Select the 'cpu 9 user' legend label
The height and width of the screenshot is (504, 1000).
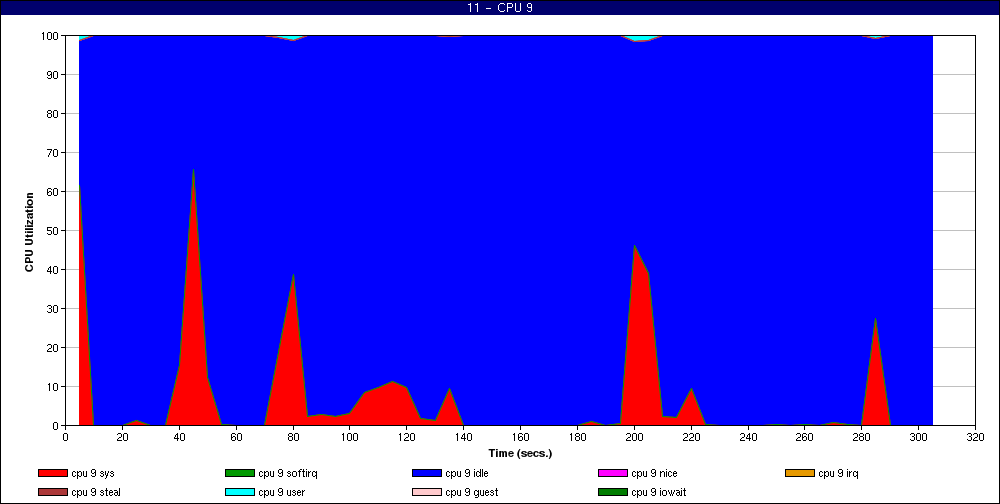281,493
